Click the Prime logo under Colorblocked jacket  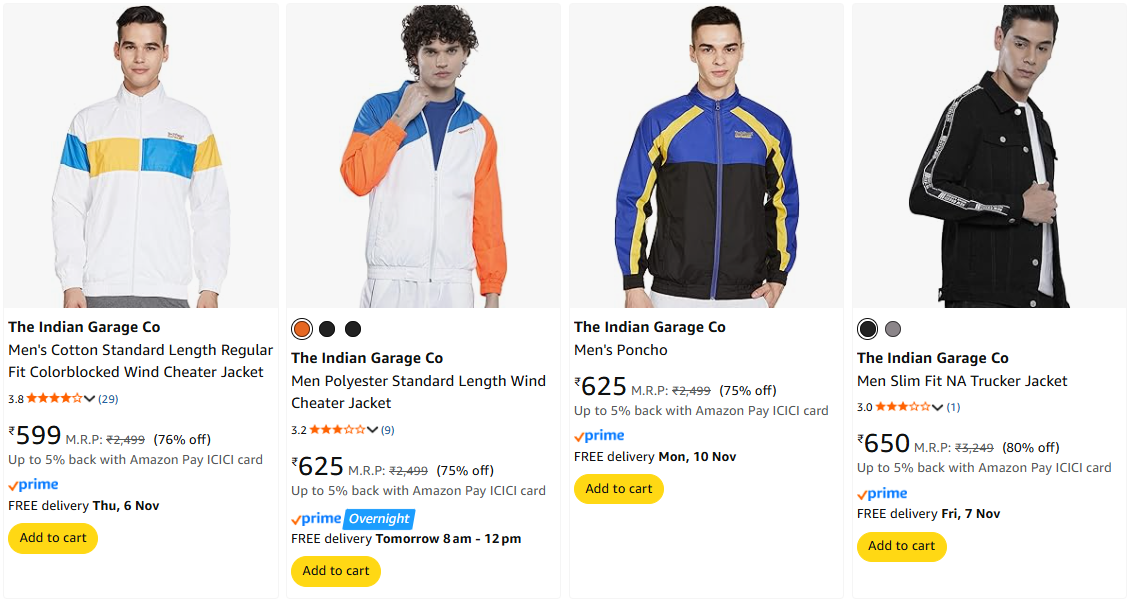click(x=33, y=485)
